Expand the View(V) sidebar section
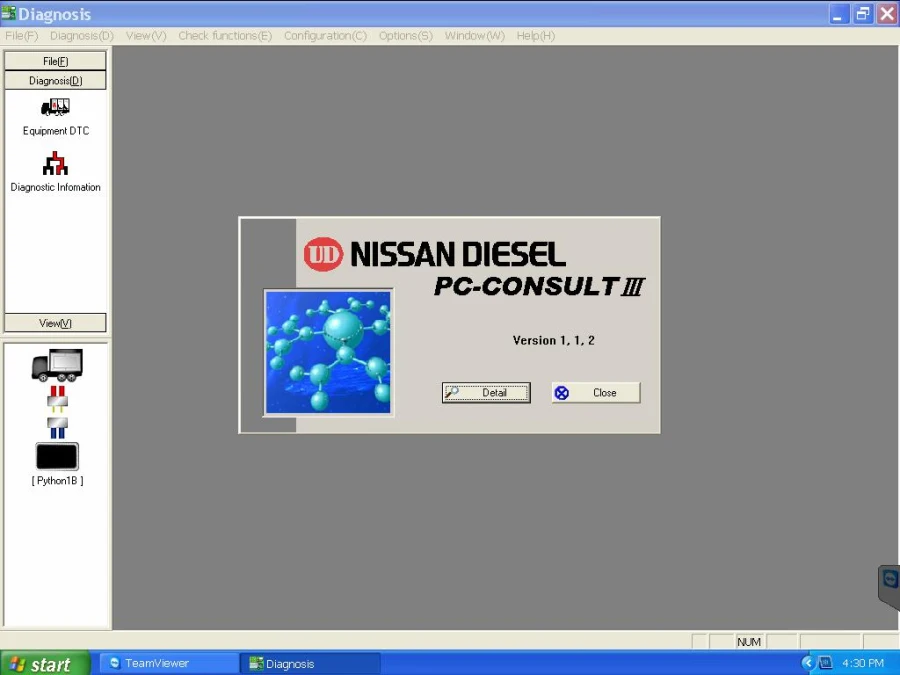The width and height of the screenshot is (900, 675). click(55, 323)
